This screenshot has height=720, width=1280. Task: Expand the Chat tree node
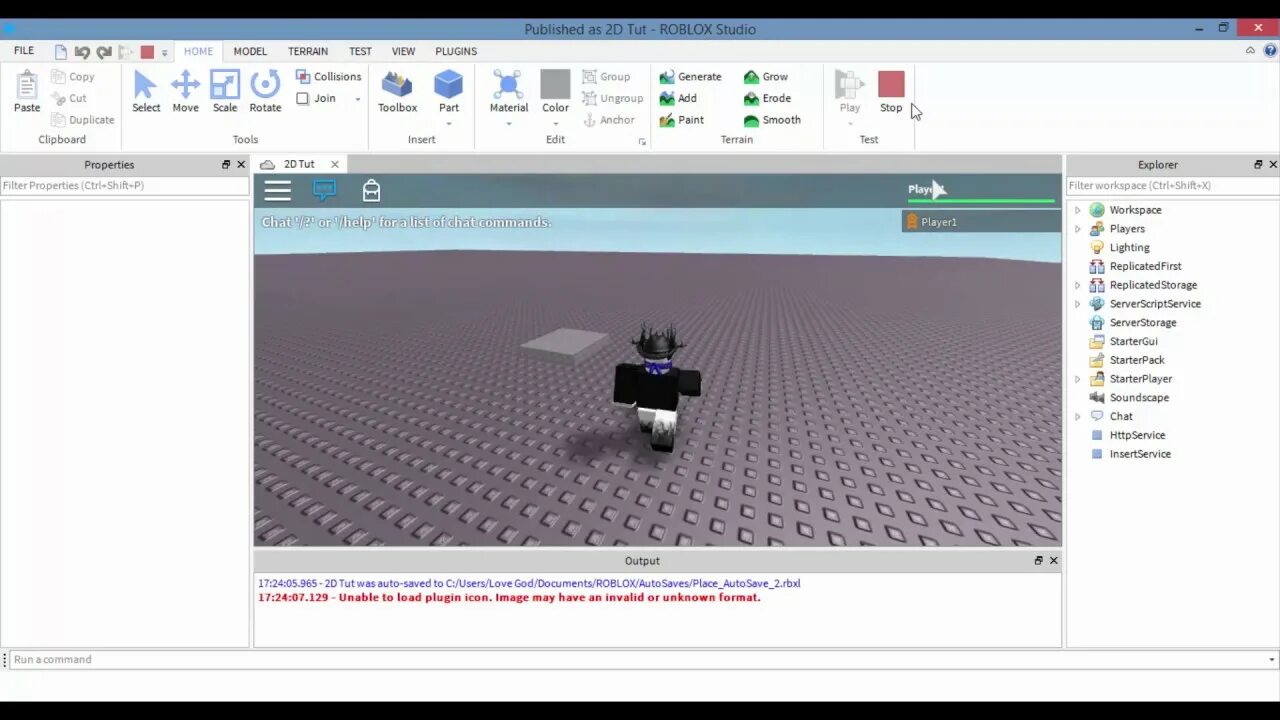[1077, 416]
